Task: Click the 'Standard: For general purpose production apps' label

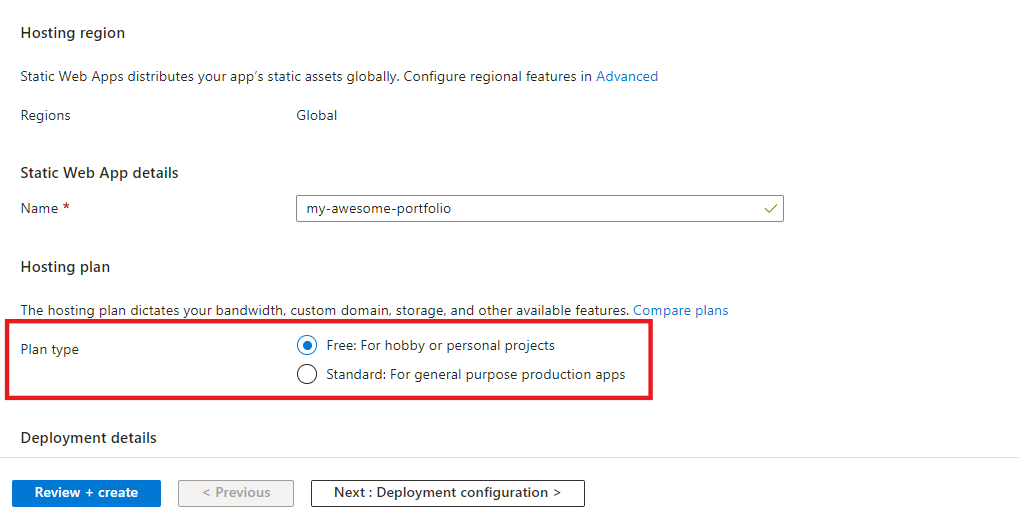Action: 475,375
